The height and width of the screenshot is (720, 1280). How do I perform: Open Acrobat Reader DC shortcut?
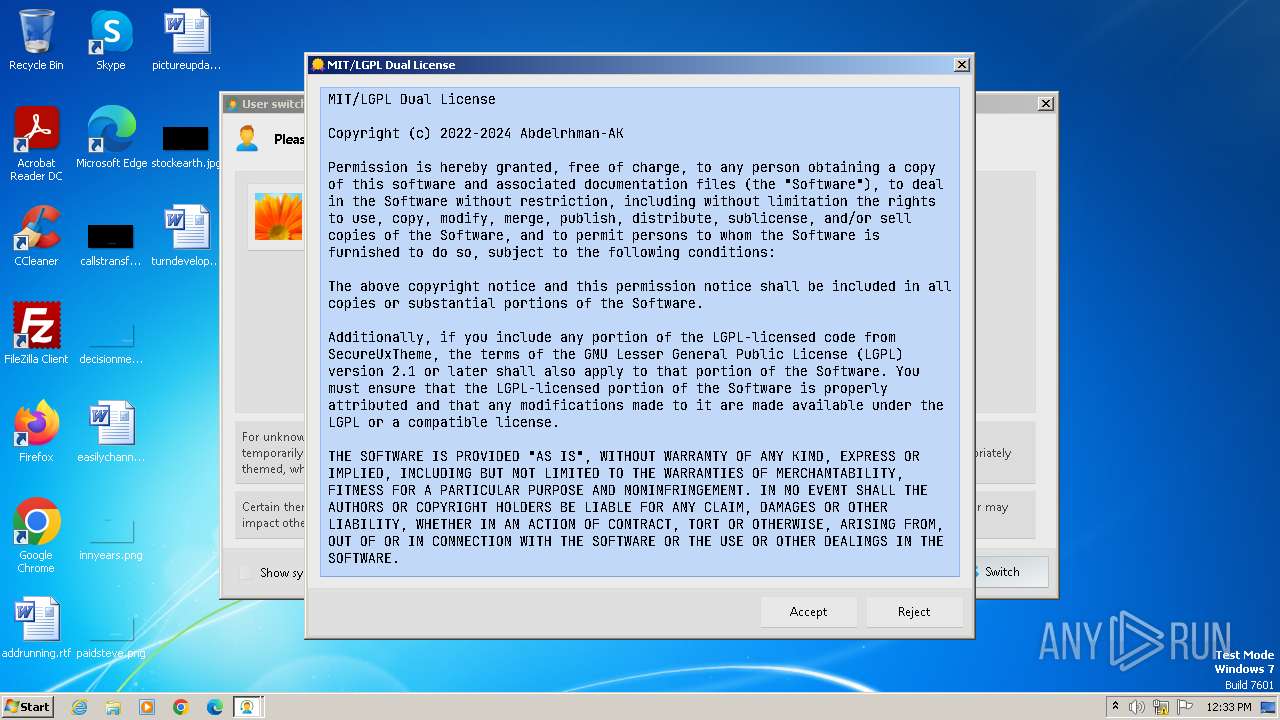[x=36, y=144]
